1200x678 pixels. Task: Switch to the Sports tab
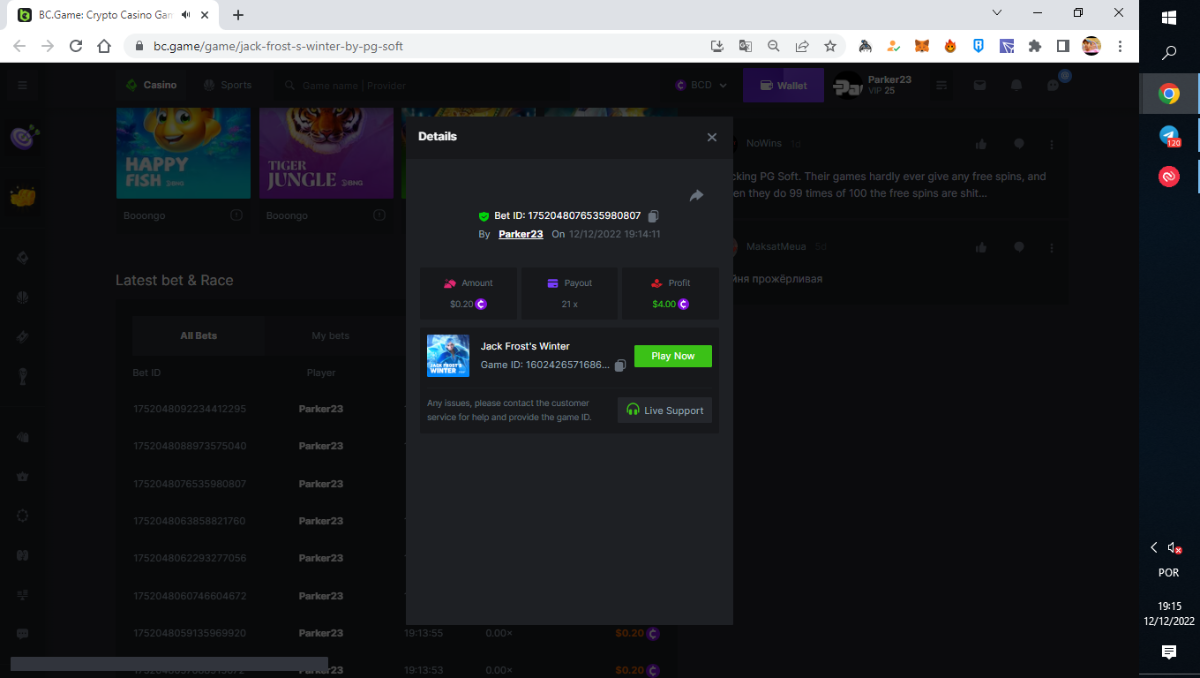[x=227, y=86]
